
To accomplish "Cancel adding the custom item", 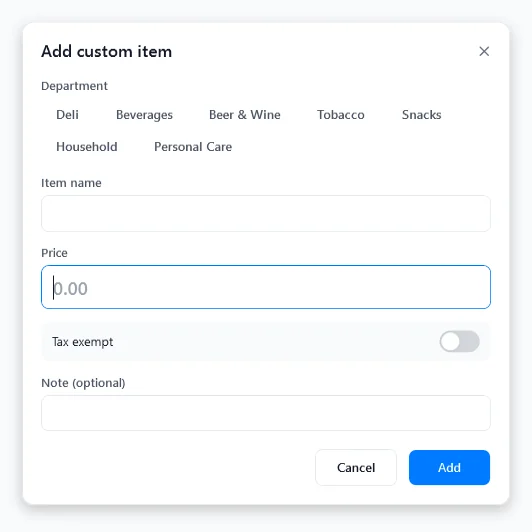I will [356, 468].
